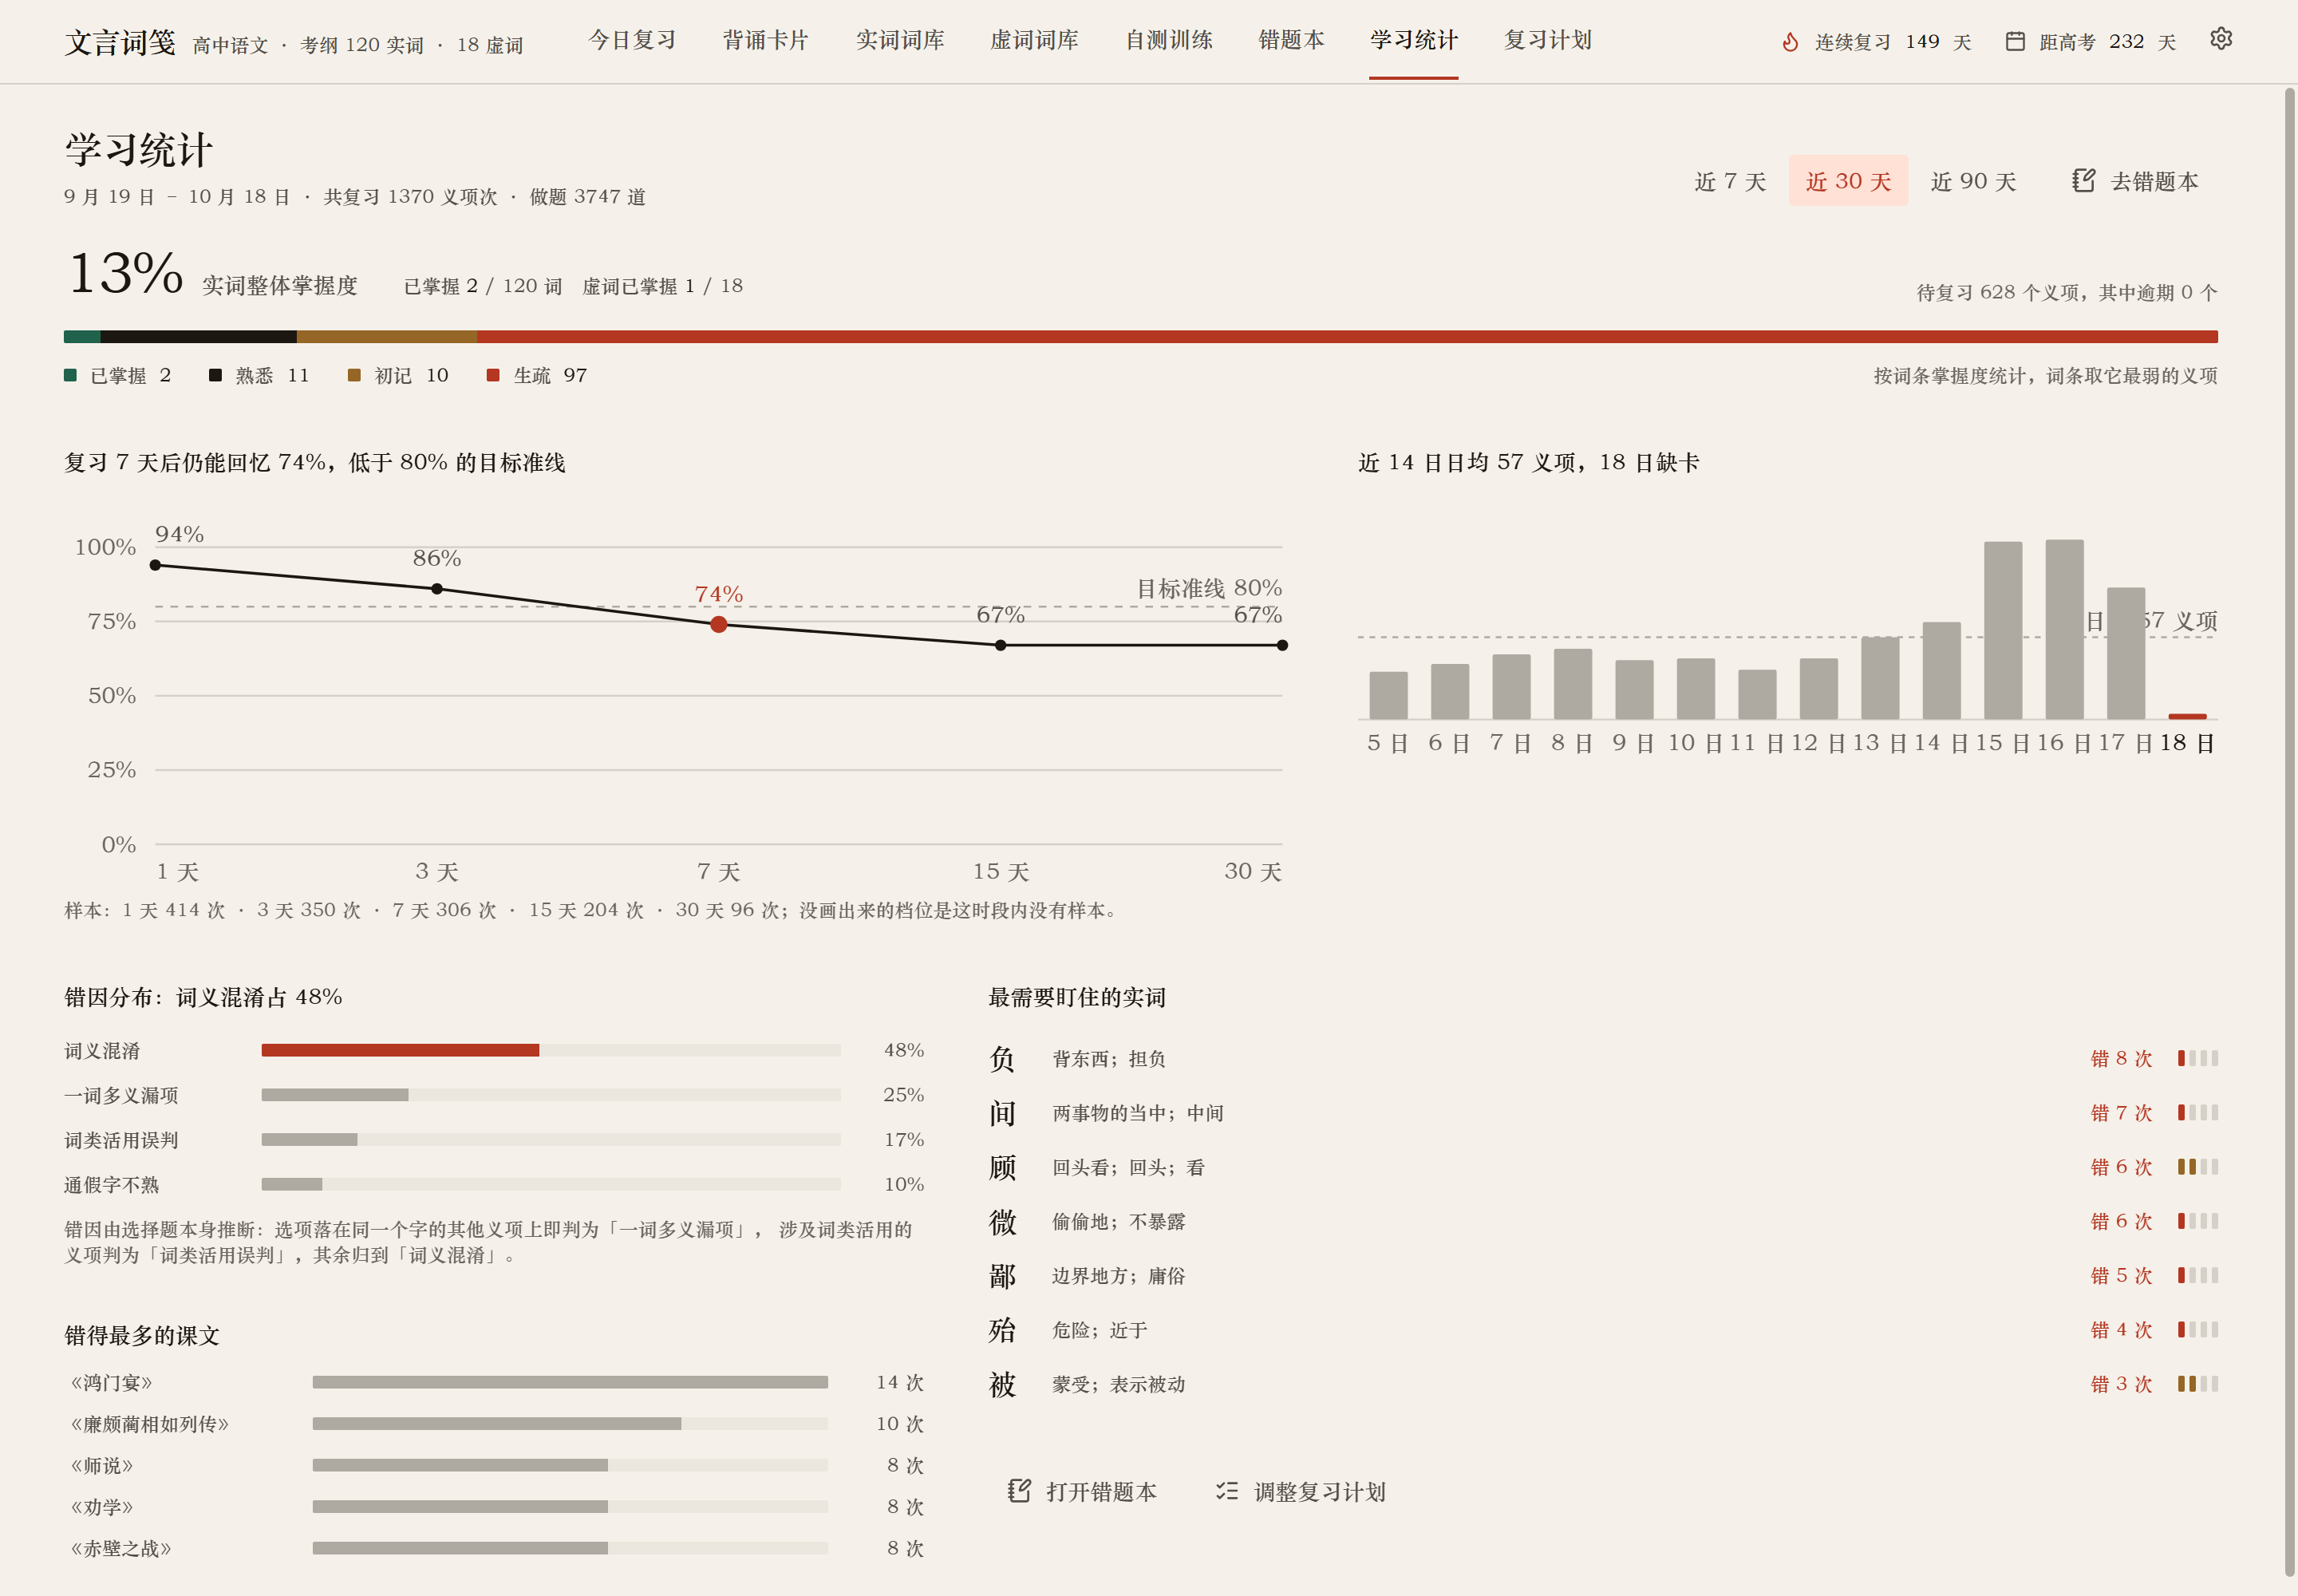Click the 3 天 point at 86%
The image size is (2298, 1596).
point(437,589)
